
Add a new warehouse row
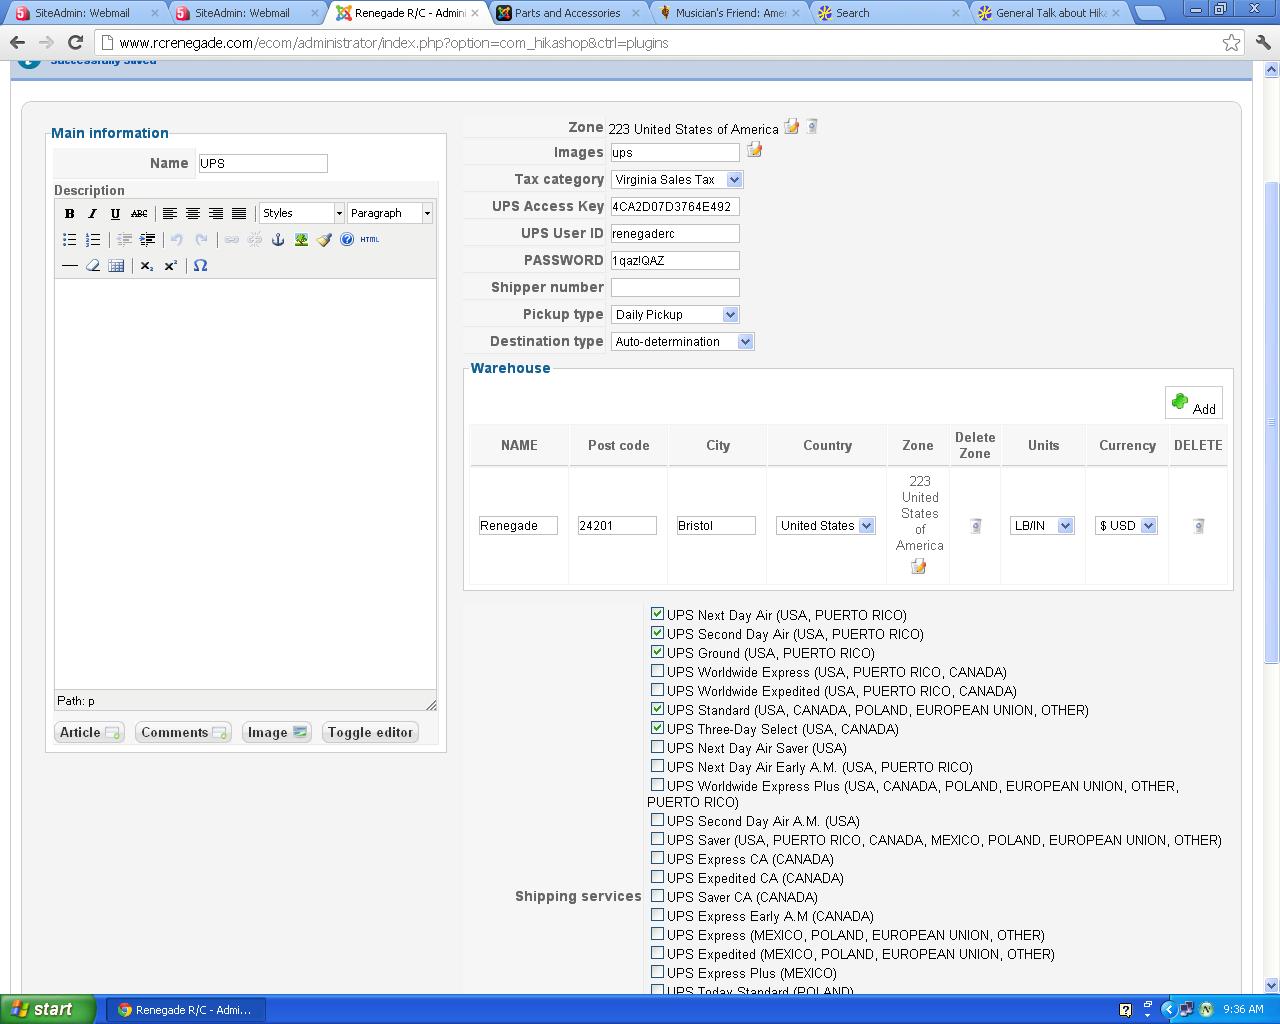1193,403
